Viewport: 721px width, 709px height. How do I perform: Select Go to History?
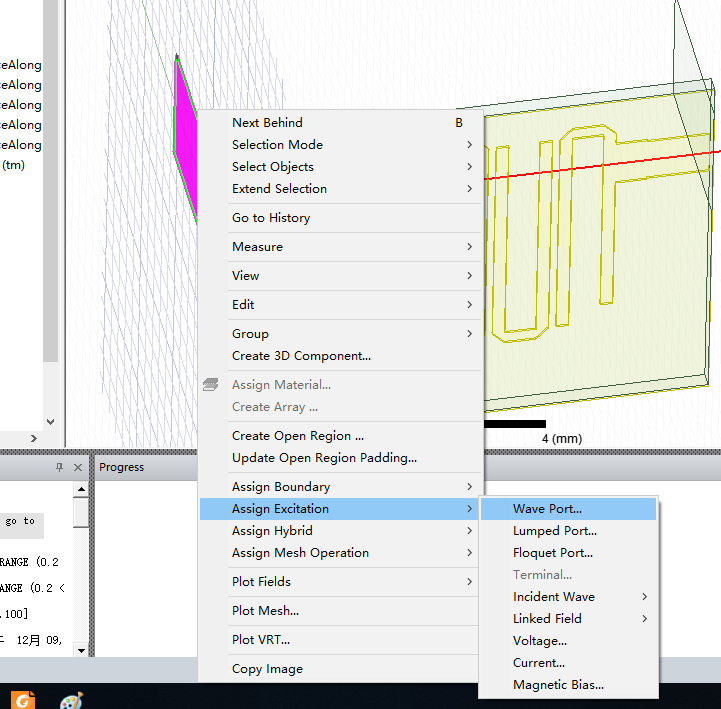click(x=341, y=218)
